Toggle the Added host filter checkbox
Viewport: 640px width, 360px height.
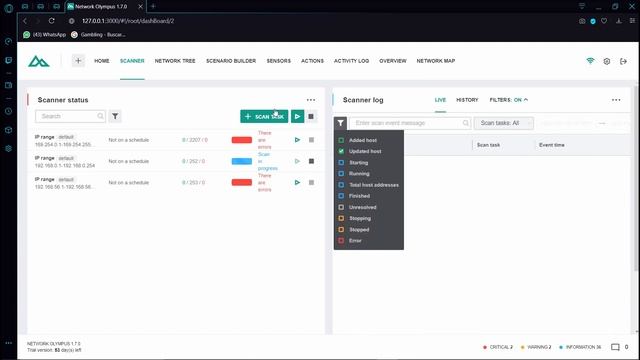(341, 140)
